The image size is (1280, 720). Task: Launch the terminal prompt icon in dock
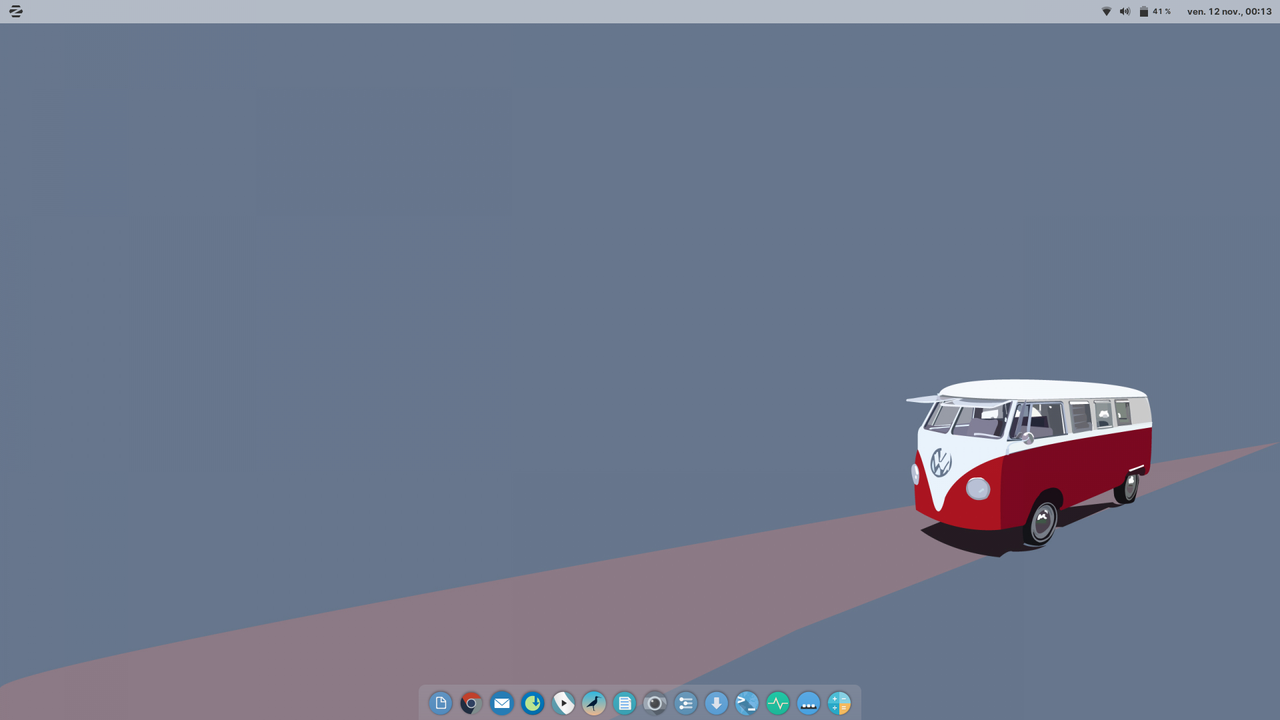747,703
